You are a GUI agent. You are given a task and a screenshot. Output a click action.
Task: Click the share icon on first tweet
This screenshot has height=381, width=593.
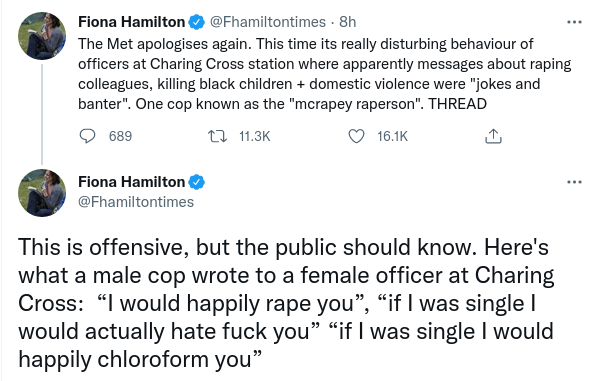(493, 136)
